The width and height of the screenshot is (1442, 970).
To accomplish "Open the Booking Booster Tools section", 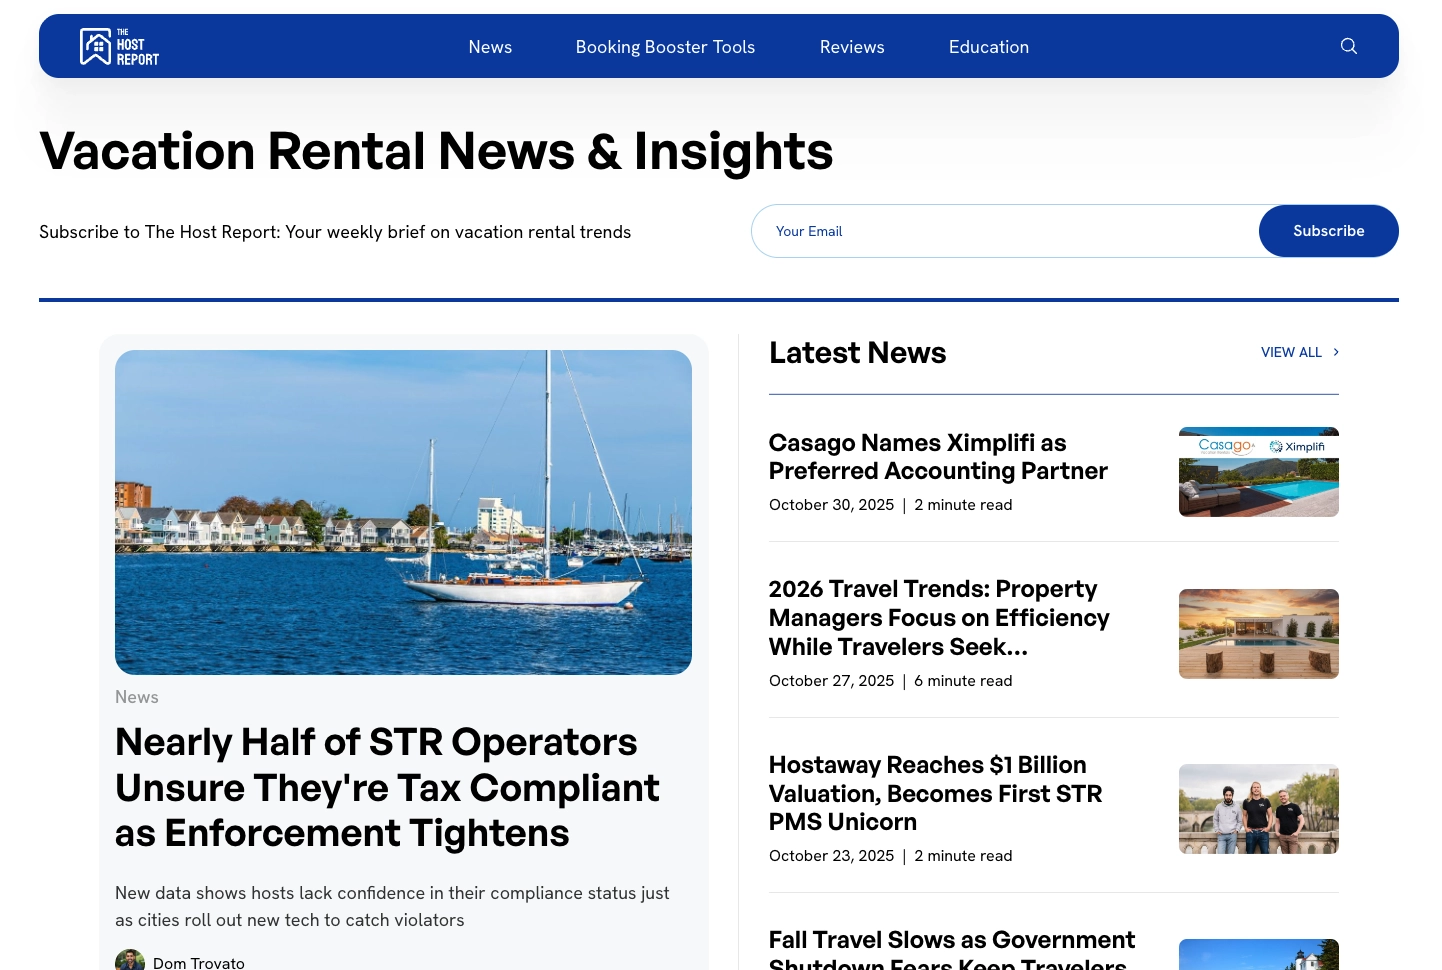I will (665, 46).
